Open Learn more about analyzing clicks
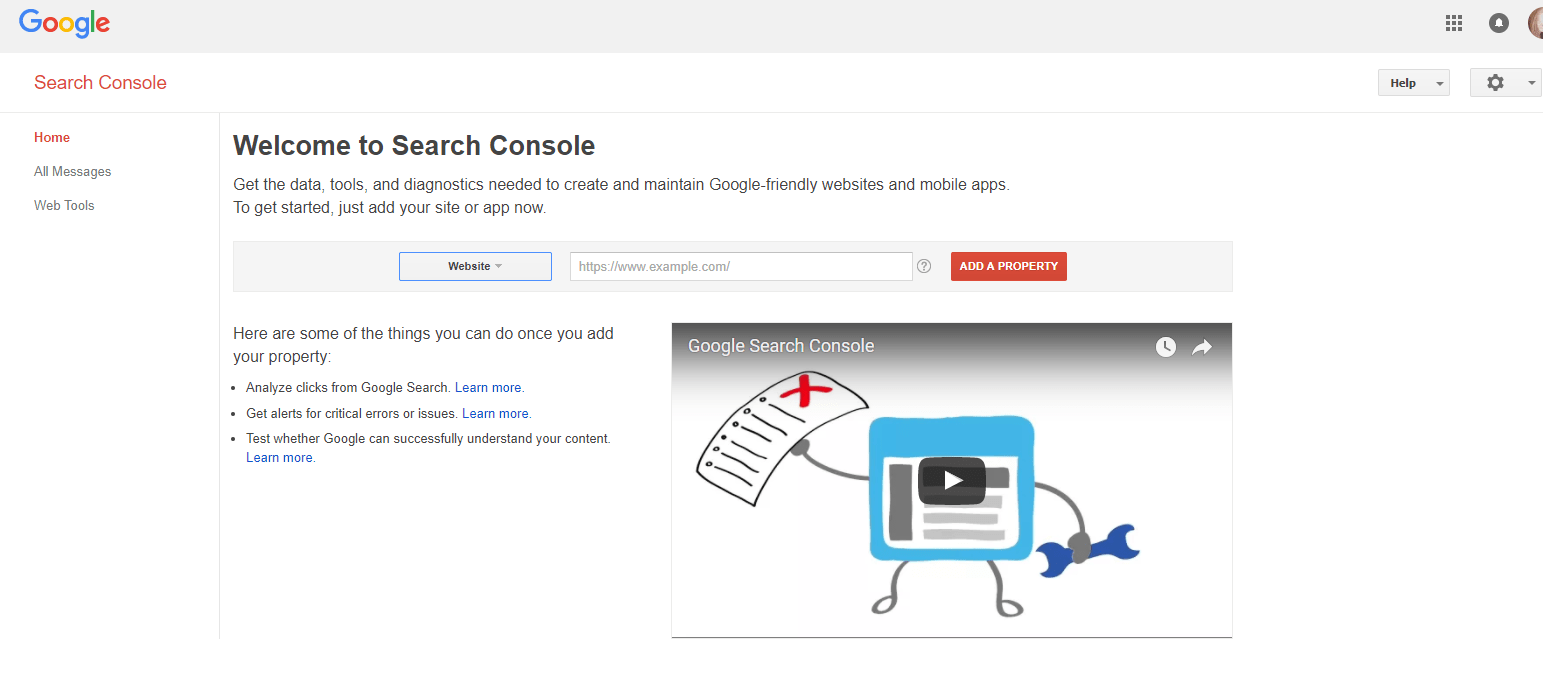The width and height of the screenshot is (1543, 691). coord(488,388)
